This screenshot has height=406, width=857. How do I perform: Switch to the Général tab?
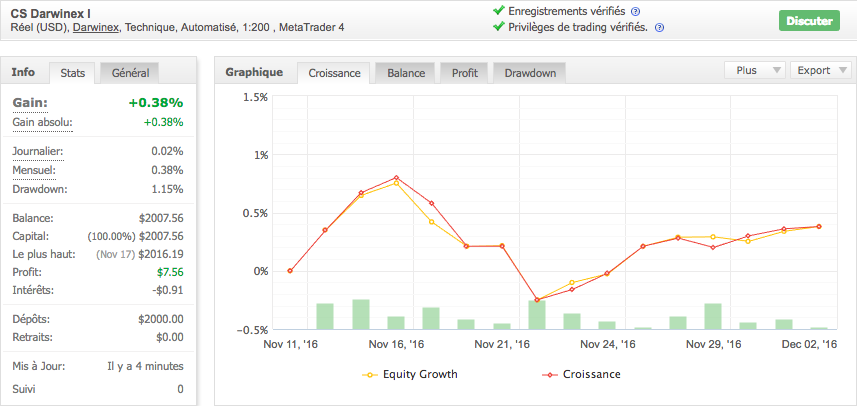point(131,73)
